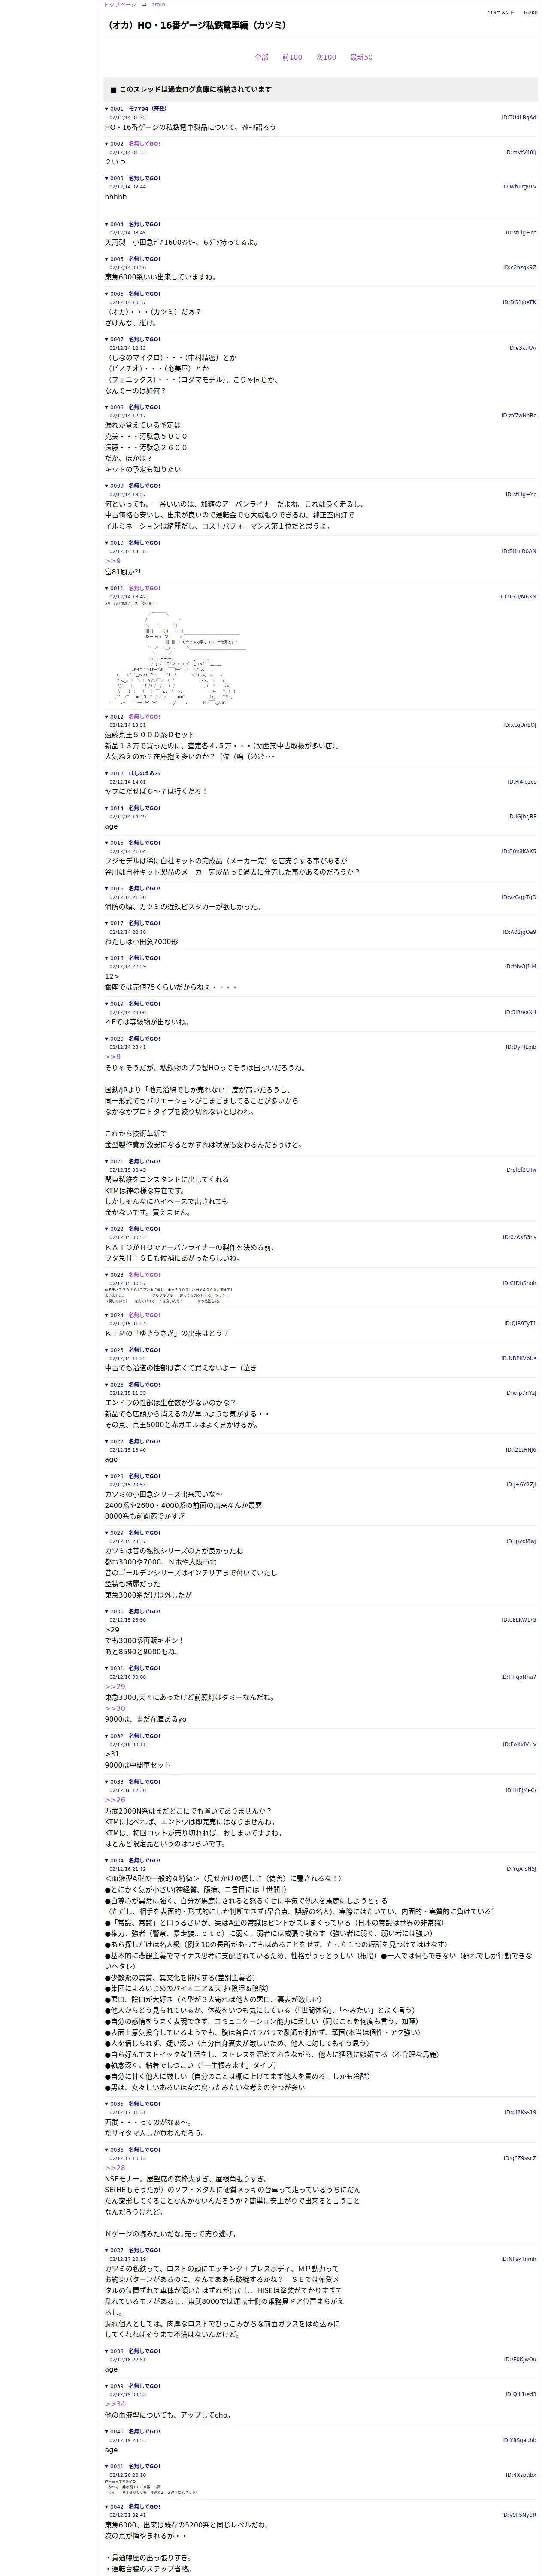
Task: Click ID:YqATsNSJ on post 0034
Action: 521,1869
